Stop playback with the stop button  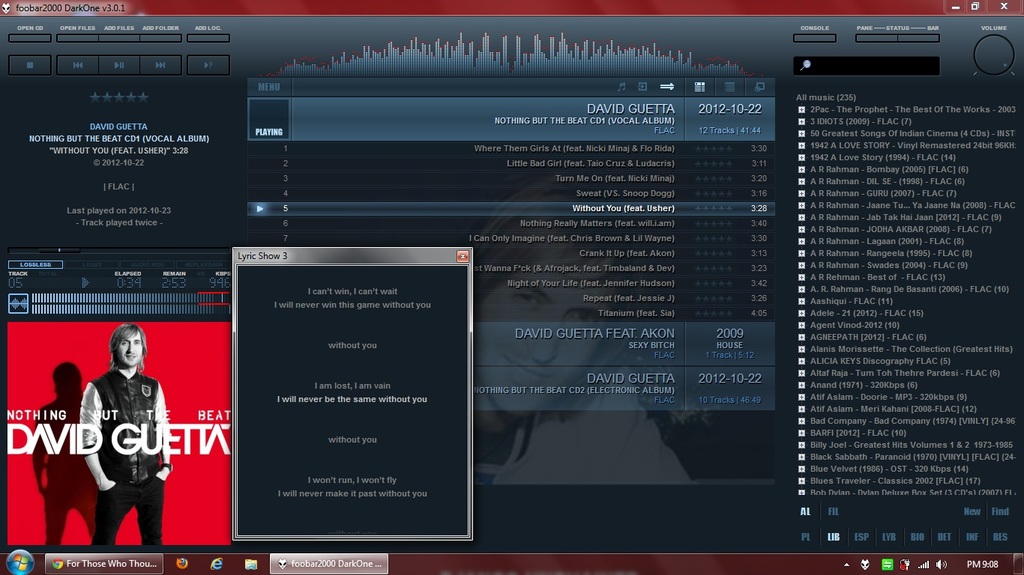pyautogui.click(x=29, y=65)
